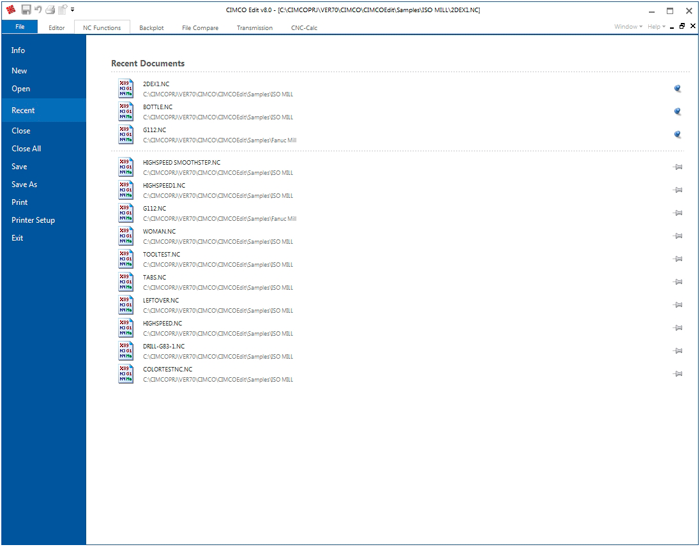700x547 pixels.
Task: Open recent file name BOTTLE.NC
Action: [x=158, y=107]
